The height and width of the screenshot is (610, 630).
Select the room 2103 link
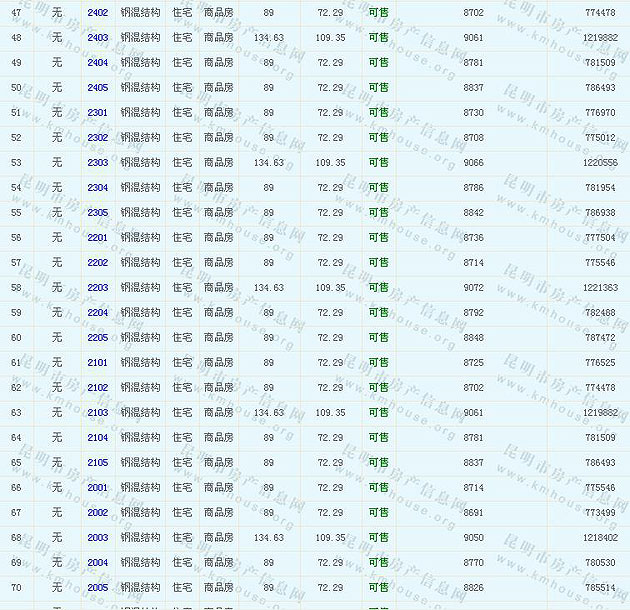[x=97, y=413]
